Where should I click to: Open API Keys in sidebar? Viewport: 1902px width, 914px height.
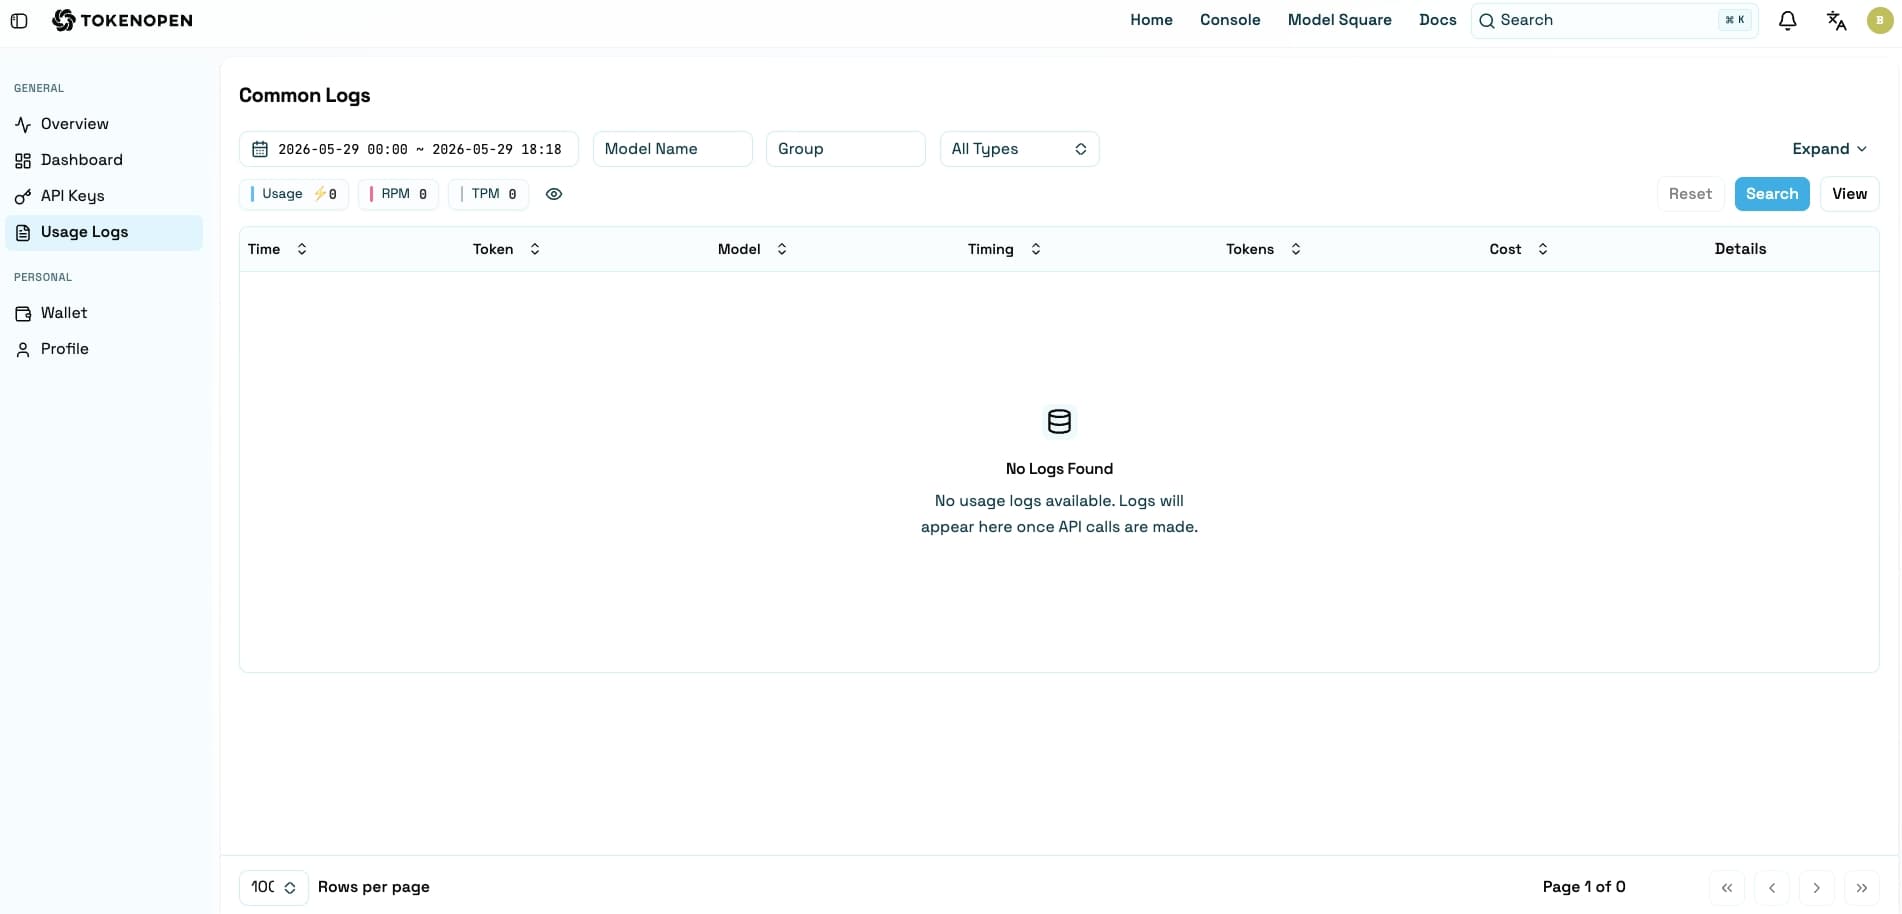pyautogui.click(x=104, y=196)
